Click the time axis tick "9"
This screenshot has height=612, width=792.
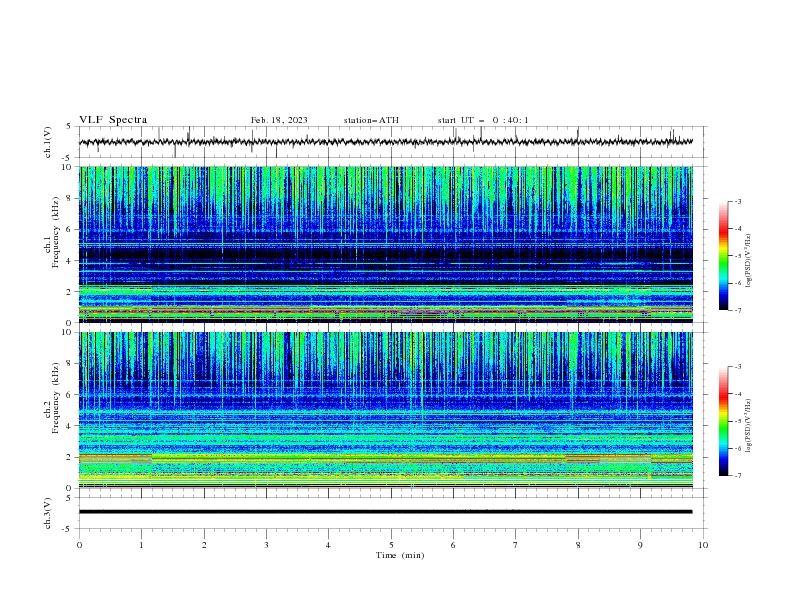(640, 545)
